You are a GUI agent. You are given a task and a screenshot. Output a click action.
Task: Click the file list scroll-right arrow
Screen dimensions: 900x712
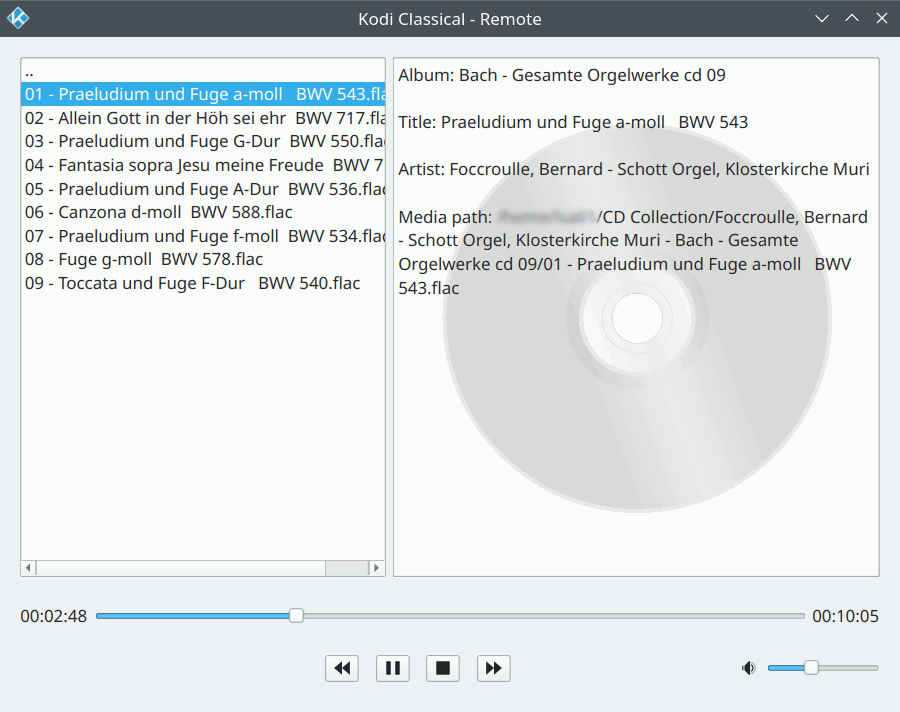pos(377,568)
